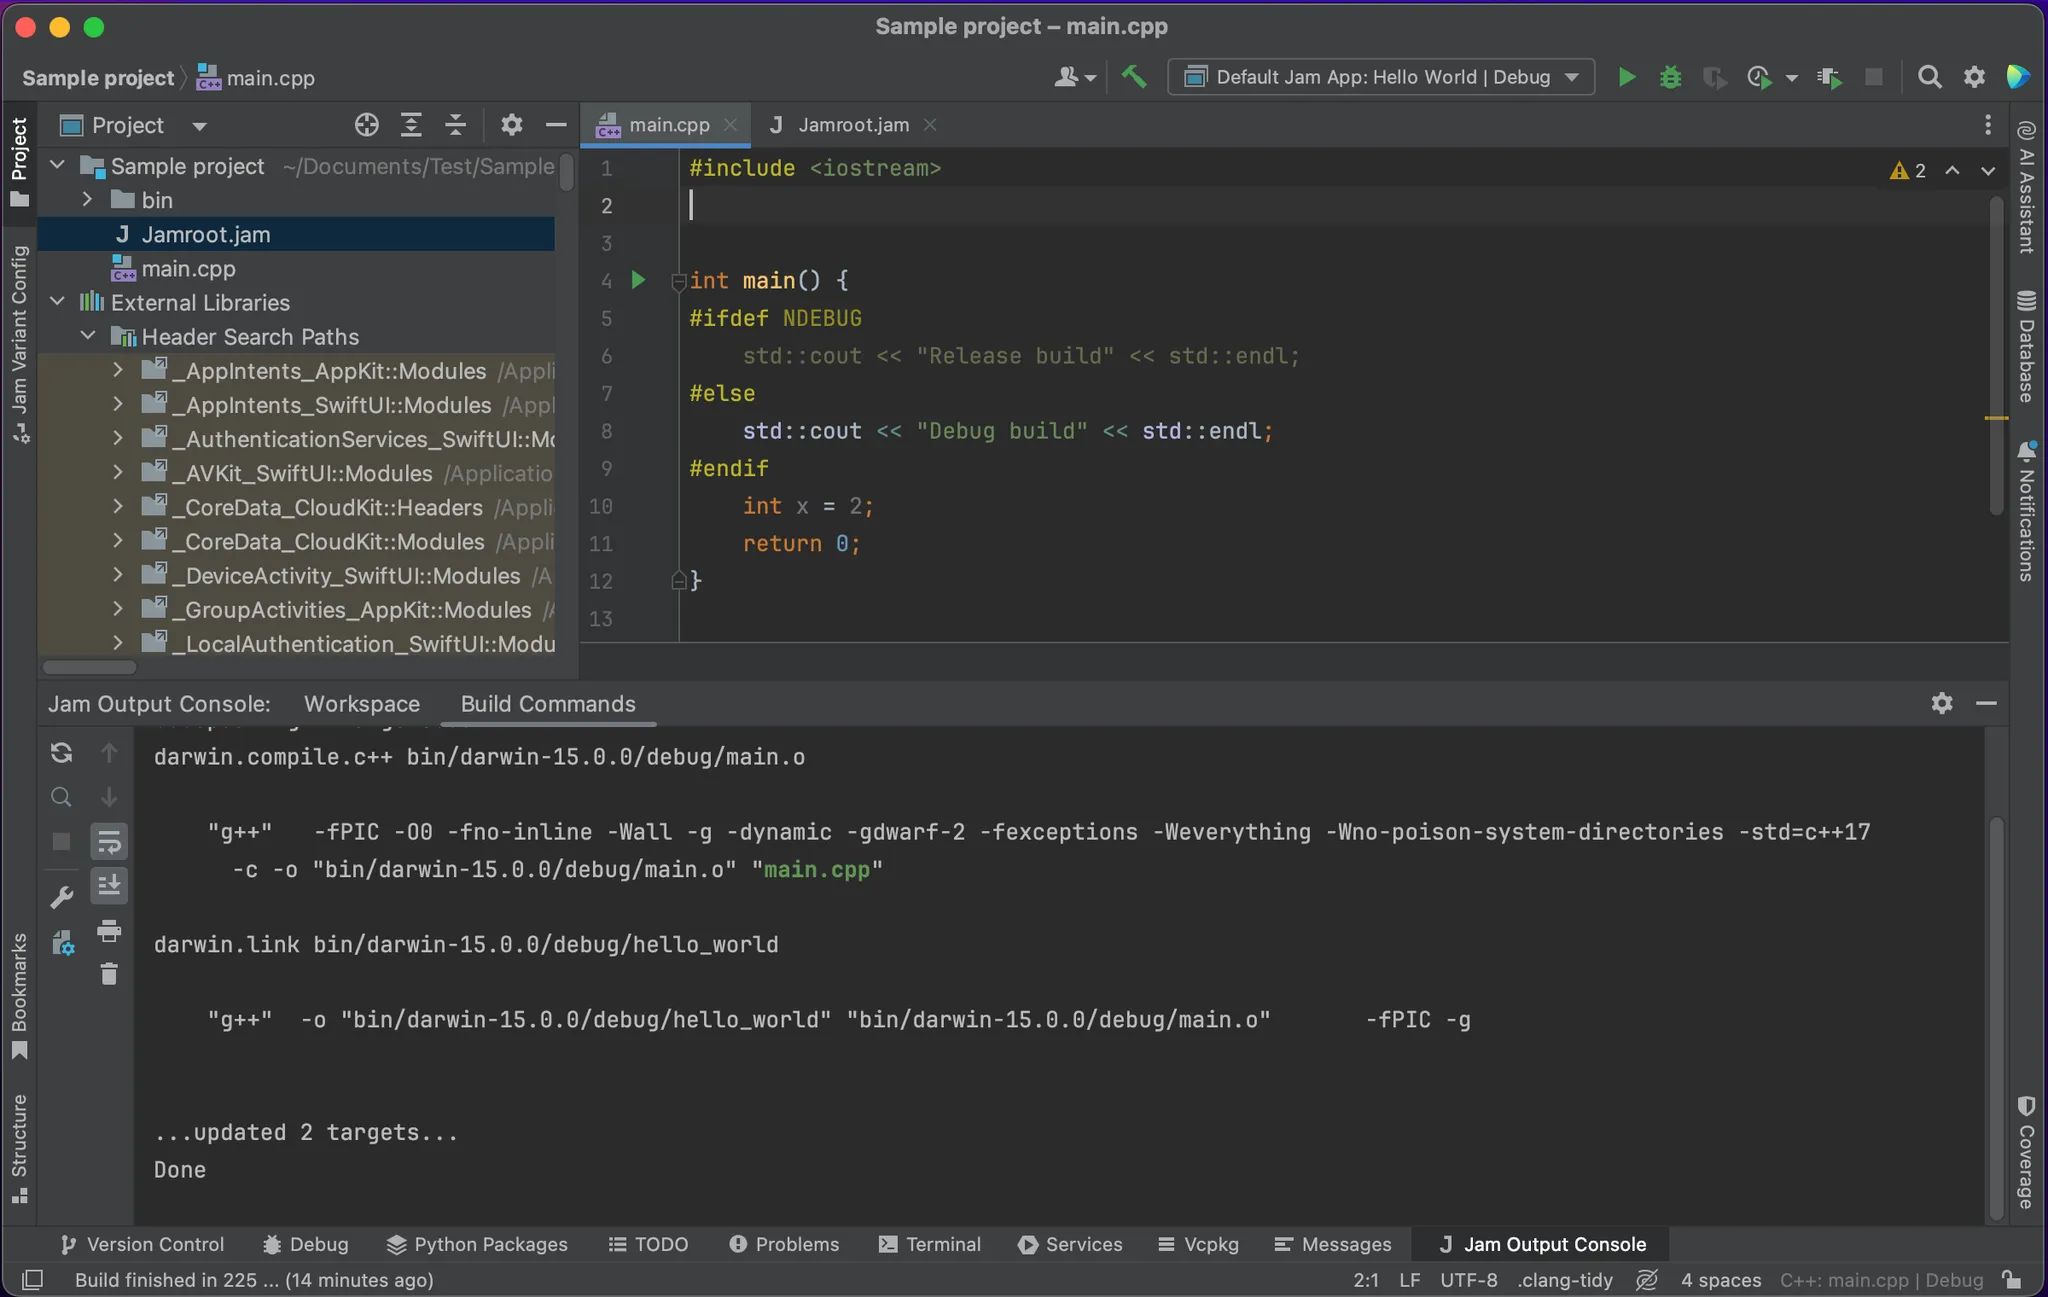Collapse all nodes in Project panel
This screenshot has width=2048, height=1297.
[455, 125]
